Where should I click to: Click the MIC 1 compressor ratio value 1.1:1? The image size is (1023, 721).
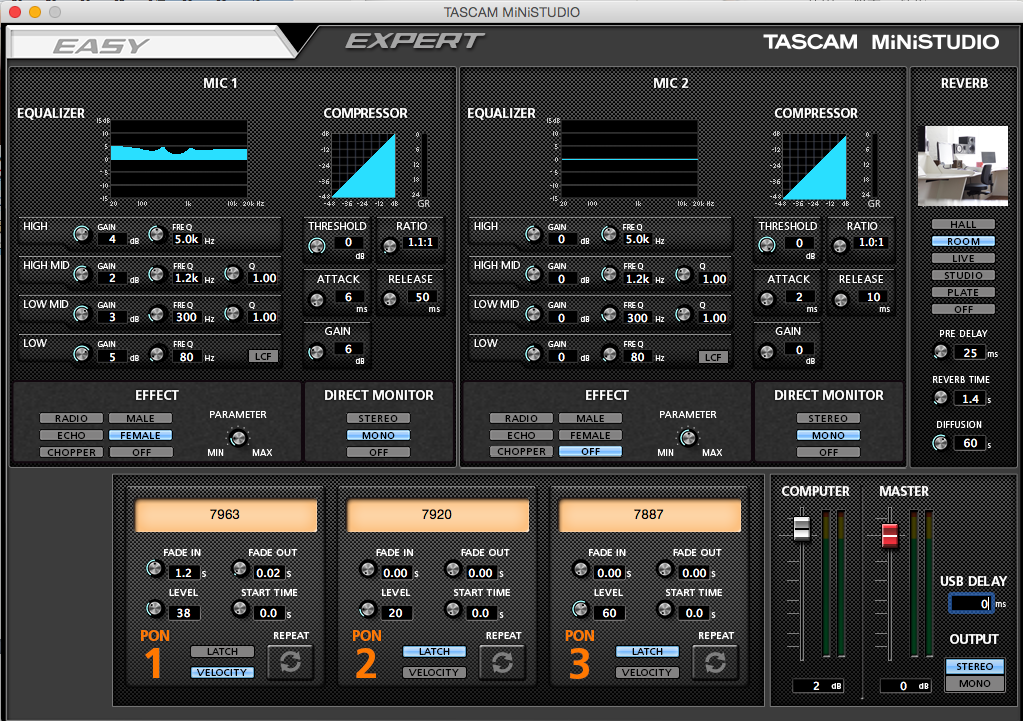(420, 242)
